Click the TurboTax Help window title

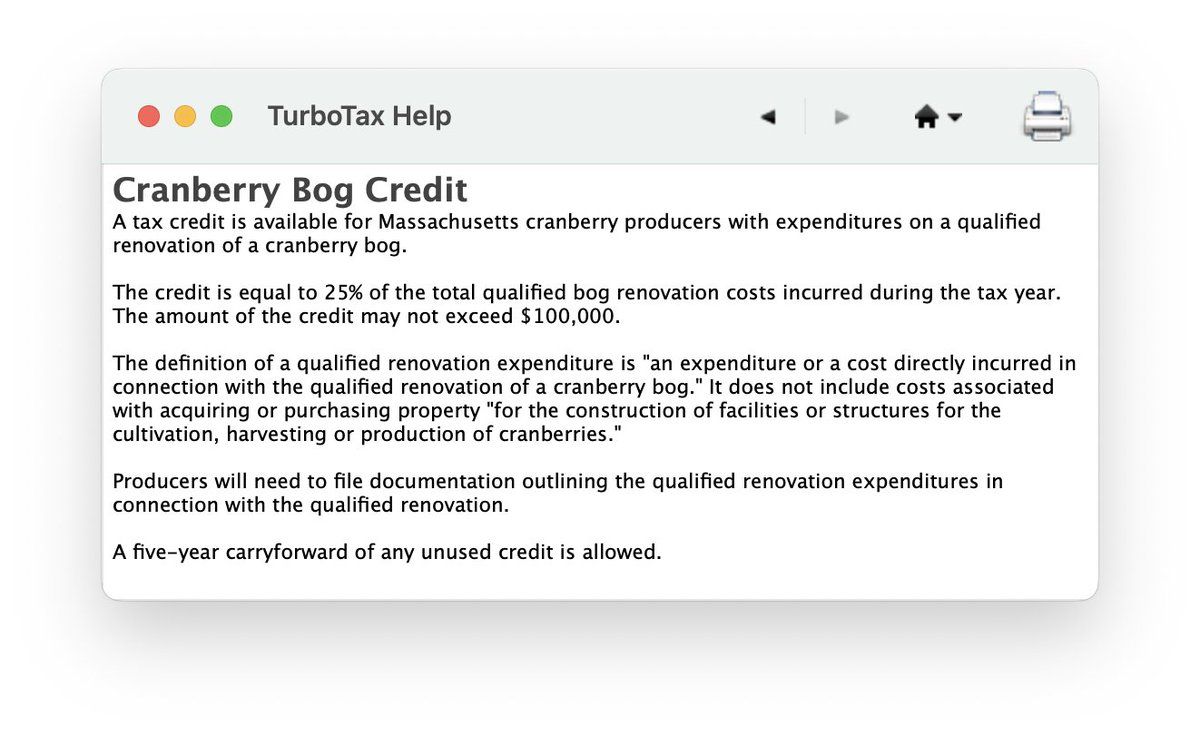click(x=359, y=116)
